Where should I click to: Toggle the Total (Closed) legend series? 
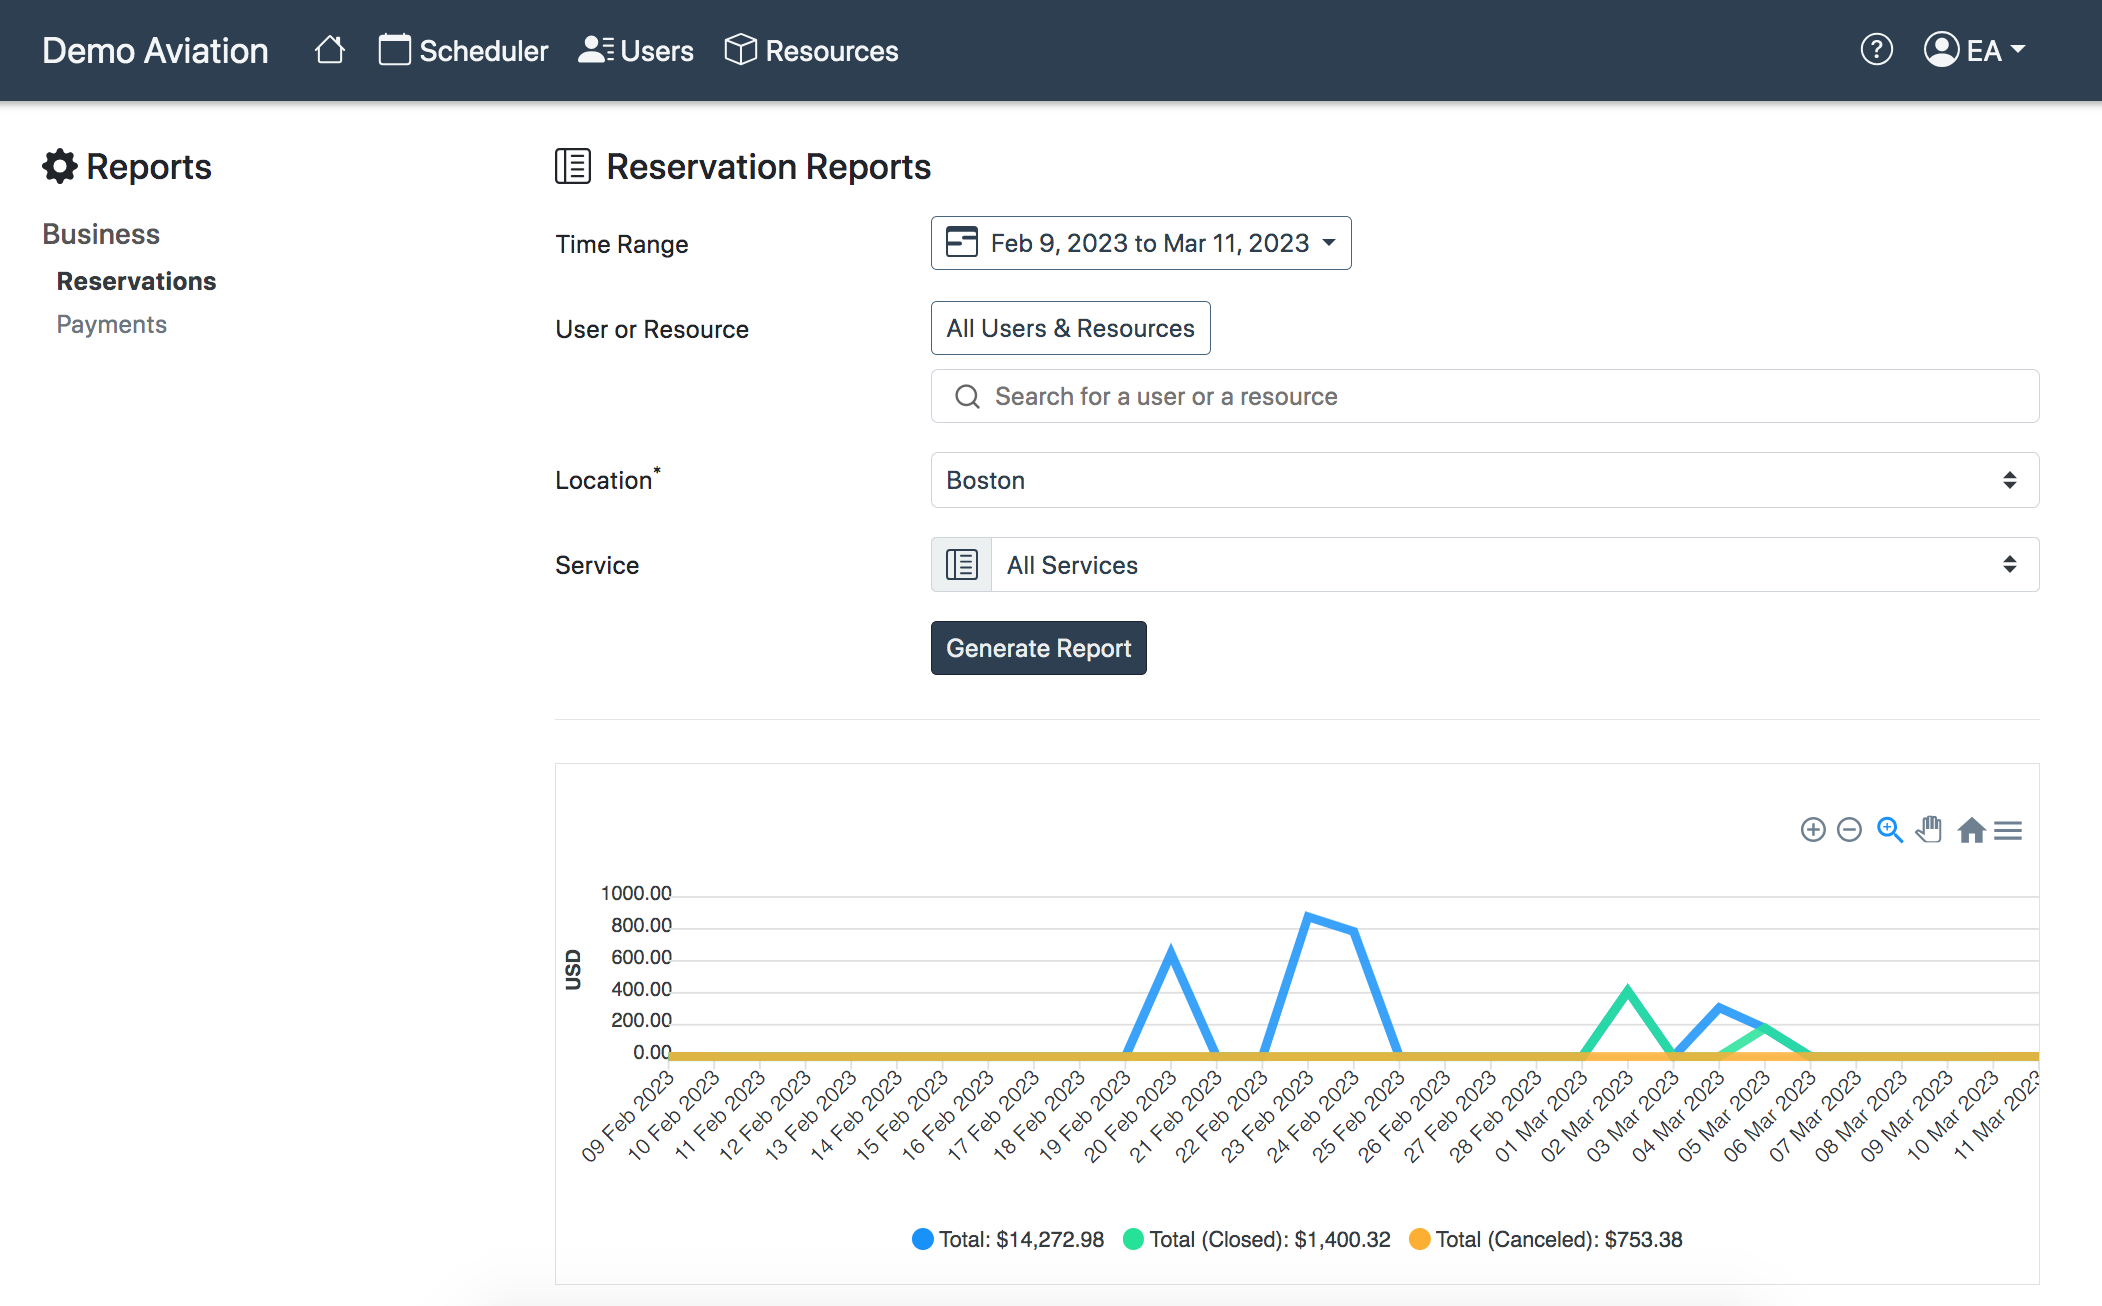(1257, 1239)
